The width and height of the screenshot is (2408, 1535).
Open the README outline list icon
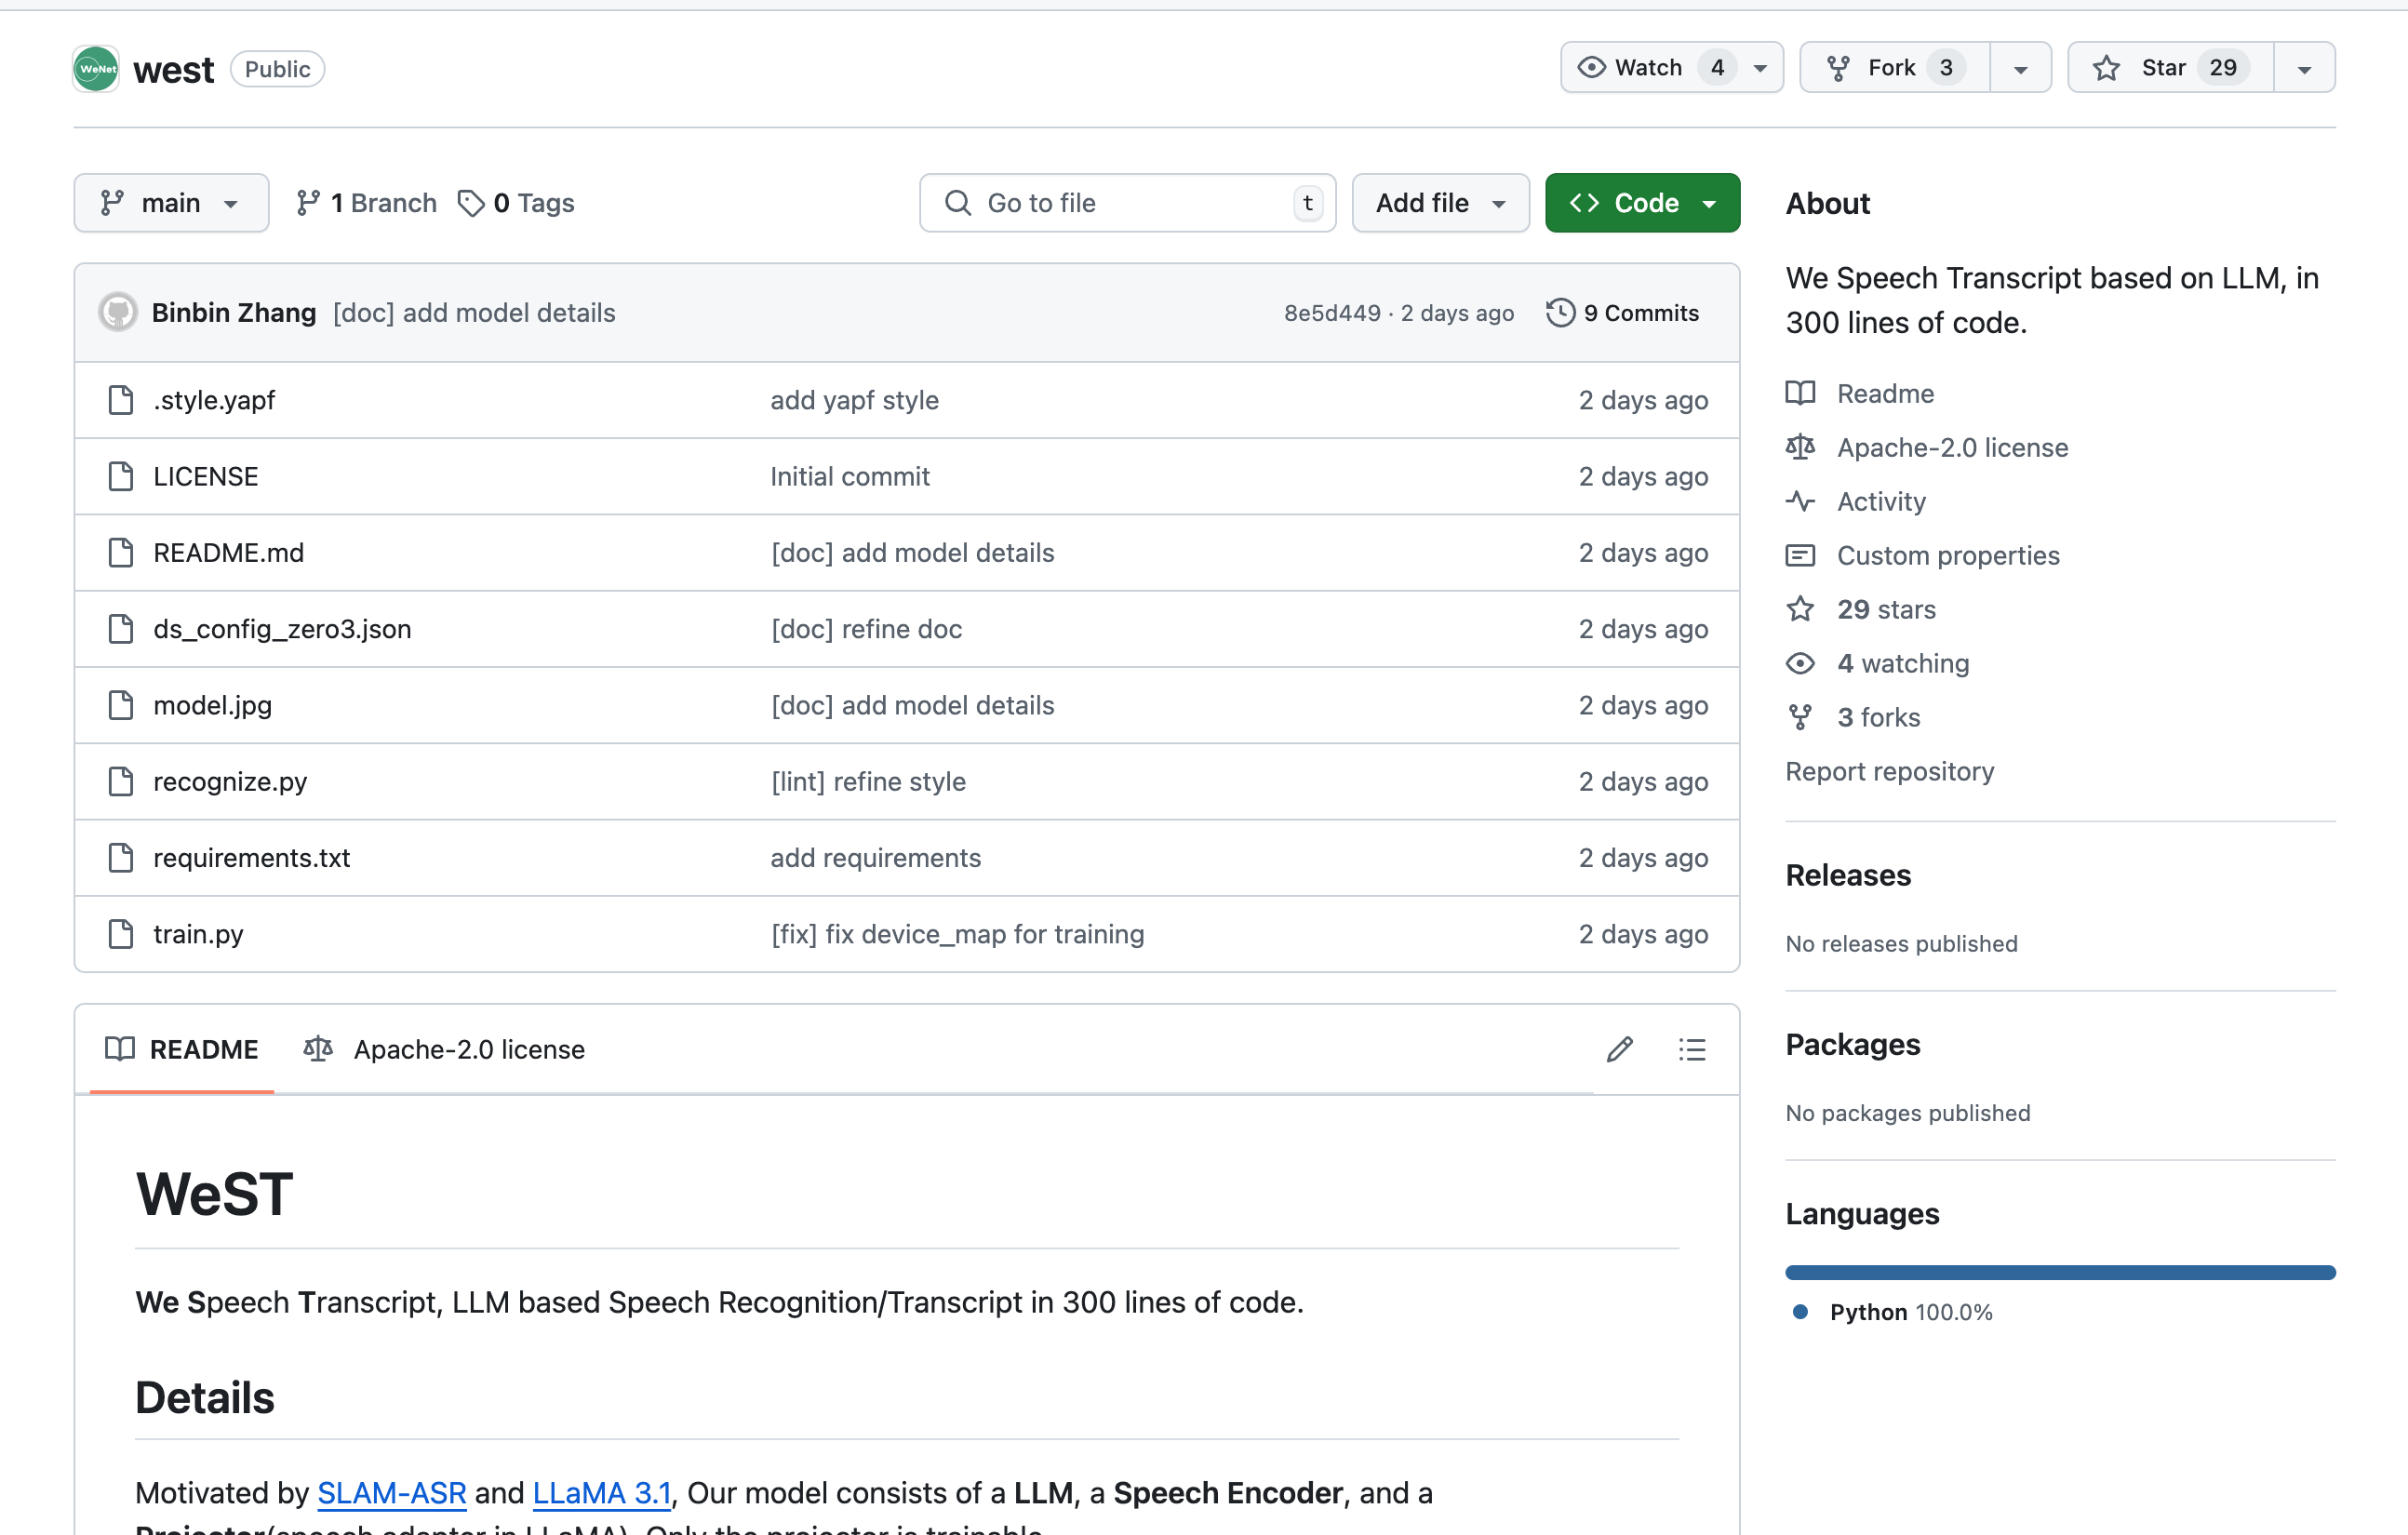click(x=1692, y=1049)
